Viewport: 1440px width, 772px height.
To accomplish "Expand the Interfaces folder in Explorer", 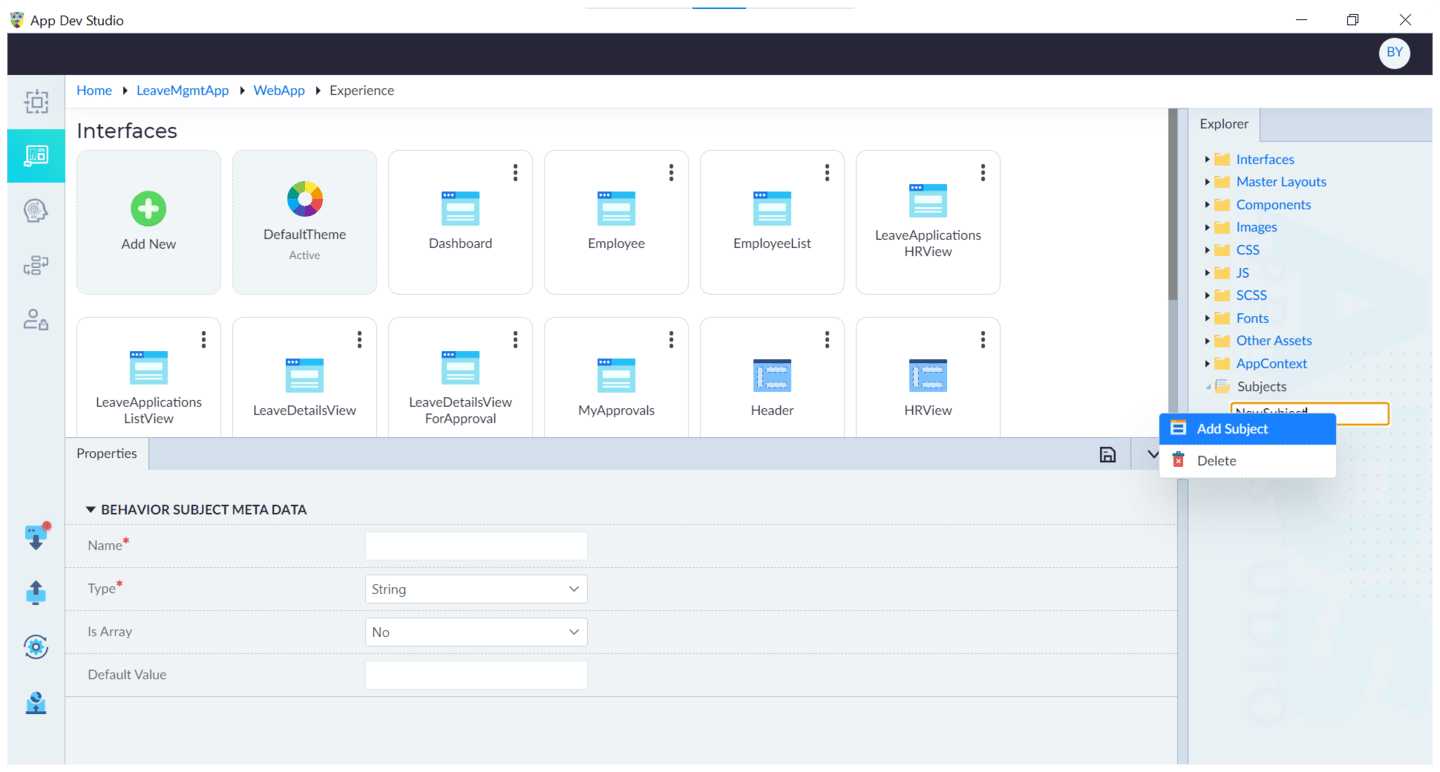I will pyautogui.click(x=1208, y=159).
